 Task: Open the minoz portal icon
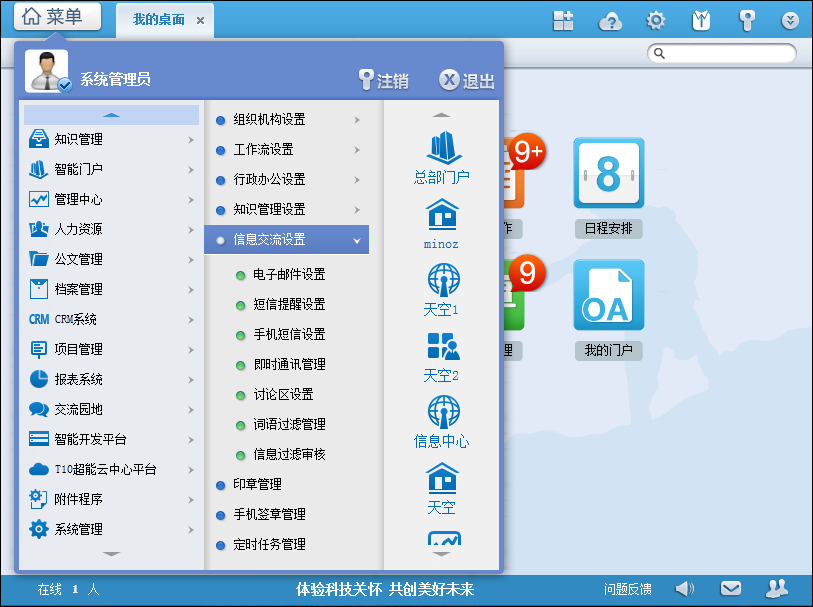click(442, 214)
